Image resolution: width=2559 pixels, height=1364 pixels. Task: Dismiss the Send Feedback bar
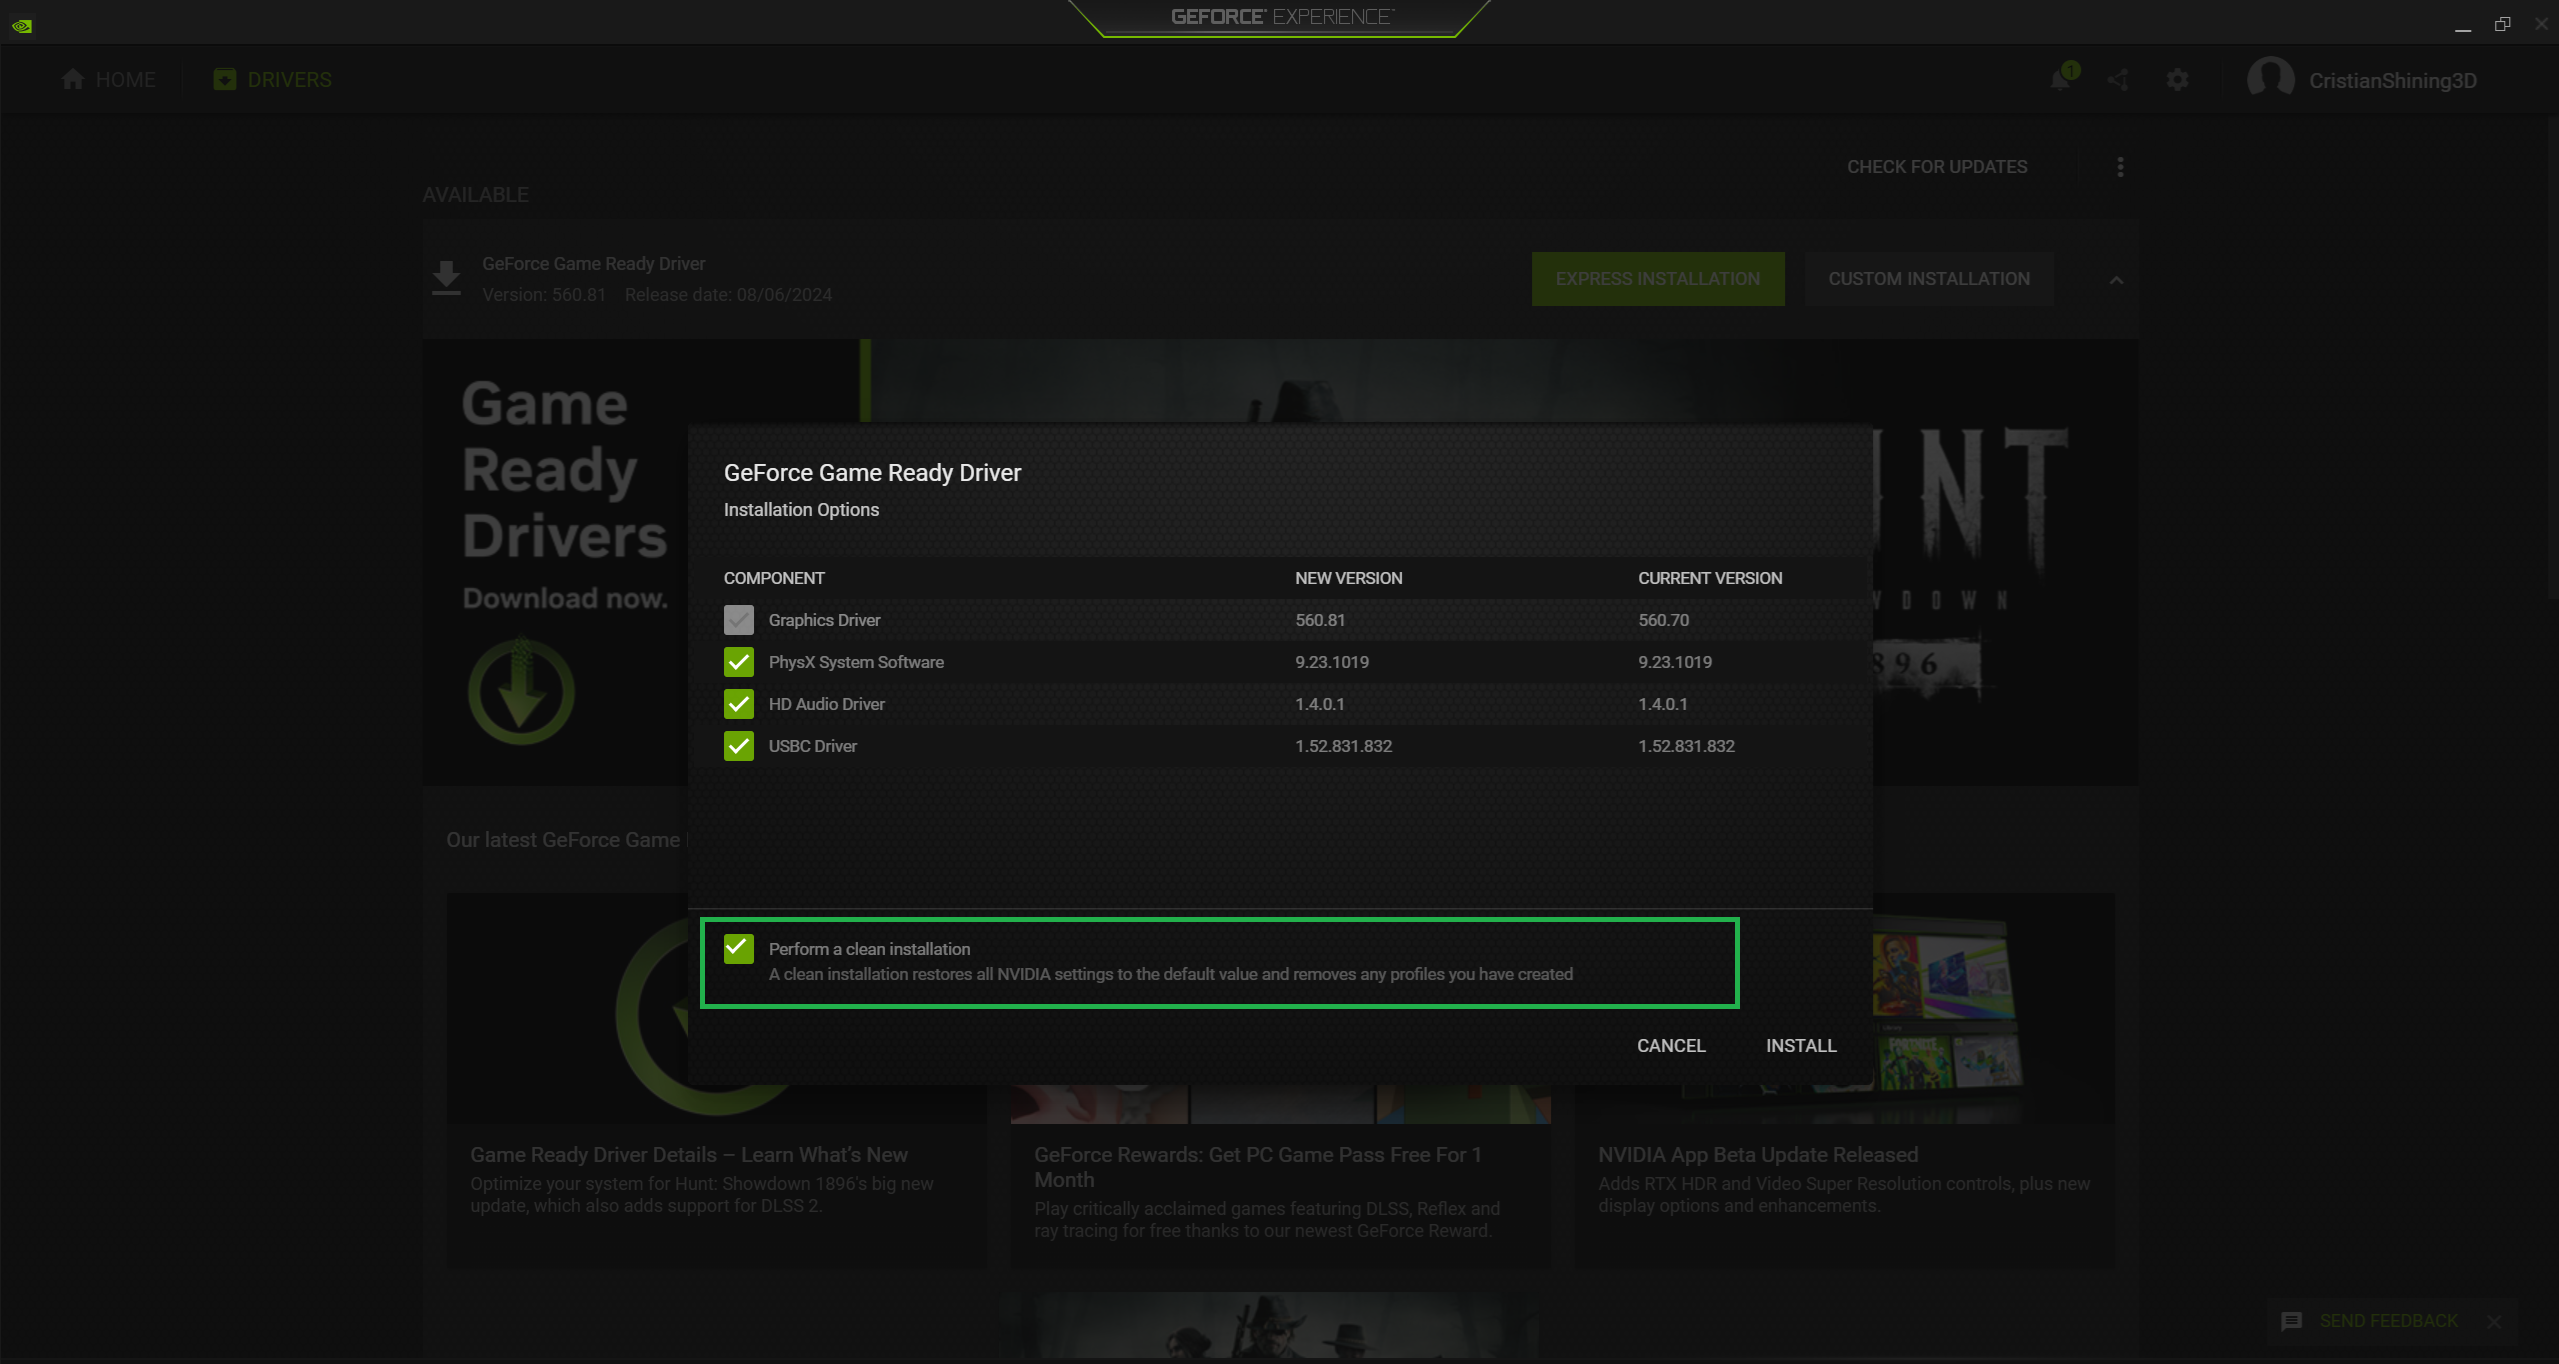point(2495,1321)
